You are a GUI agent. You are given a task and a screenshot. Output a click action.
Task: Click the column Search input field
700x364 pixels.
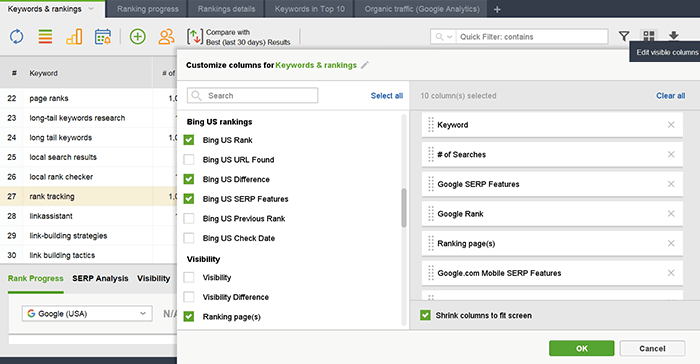pyautogui.click(x=253, y=96)
